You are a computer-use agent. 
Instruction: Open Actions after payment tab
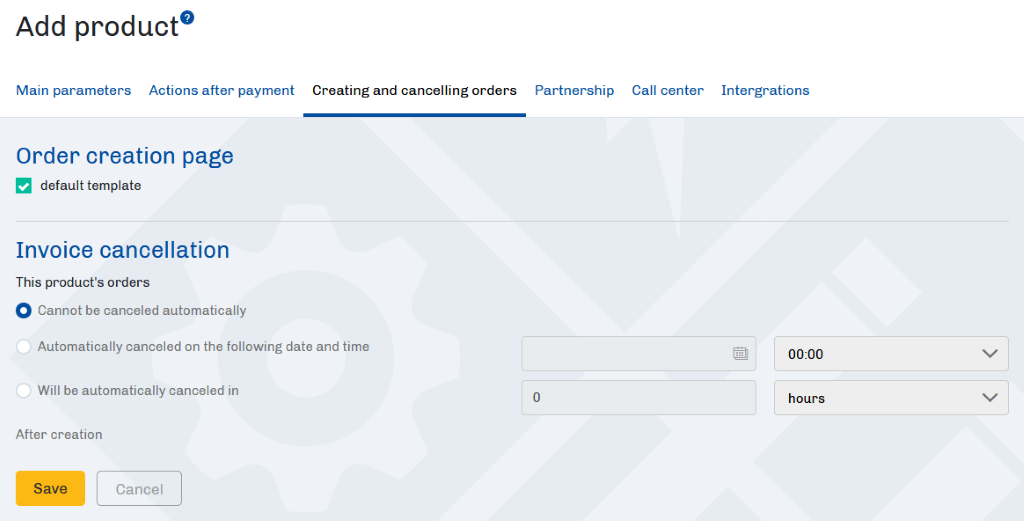coord(221,91)
